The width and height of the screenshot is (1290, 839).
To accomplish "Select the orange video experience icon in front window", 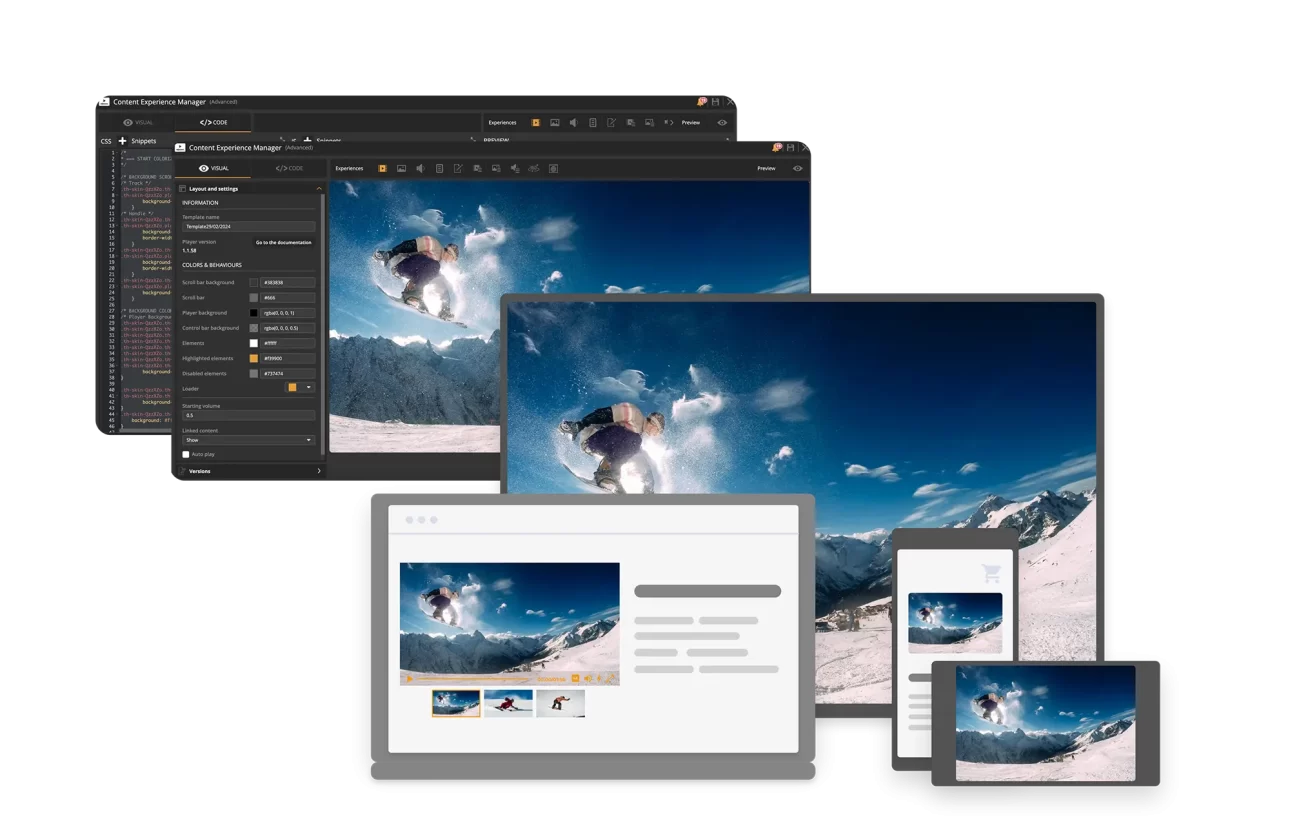I will (x=382, y=168).
